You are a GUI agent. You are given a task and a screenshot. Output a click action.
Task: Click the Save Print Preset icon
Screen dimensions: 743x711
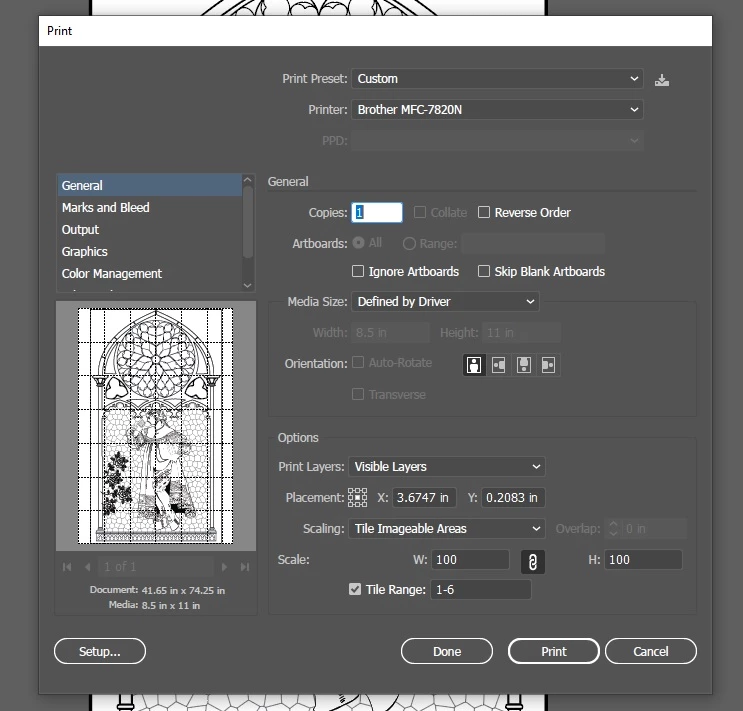pyautogui.click(x=662, y=80)
